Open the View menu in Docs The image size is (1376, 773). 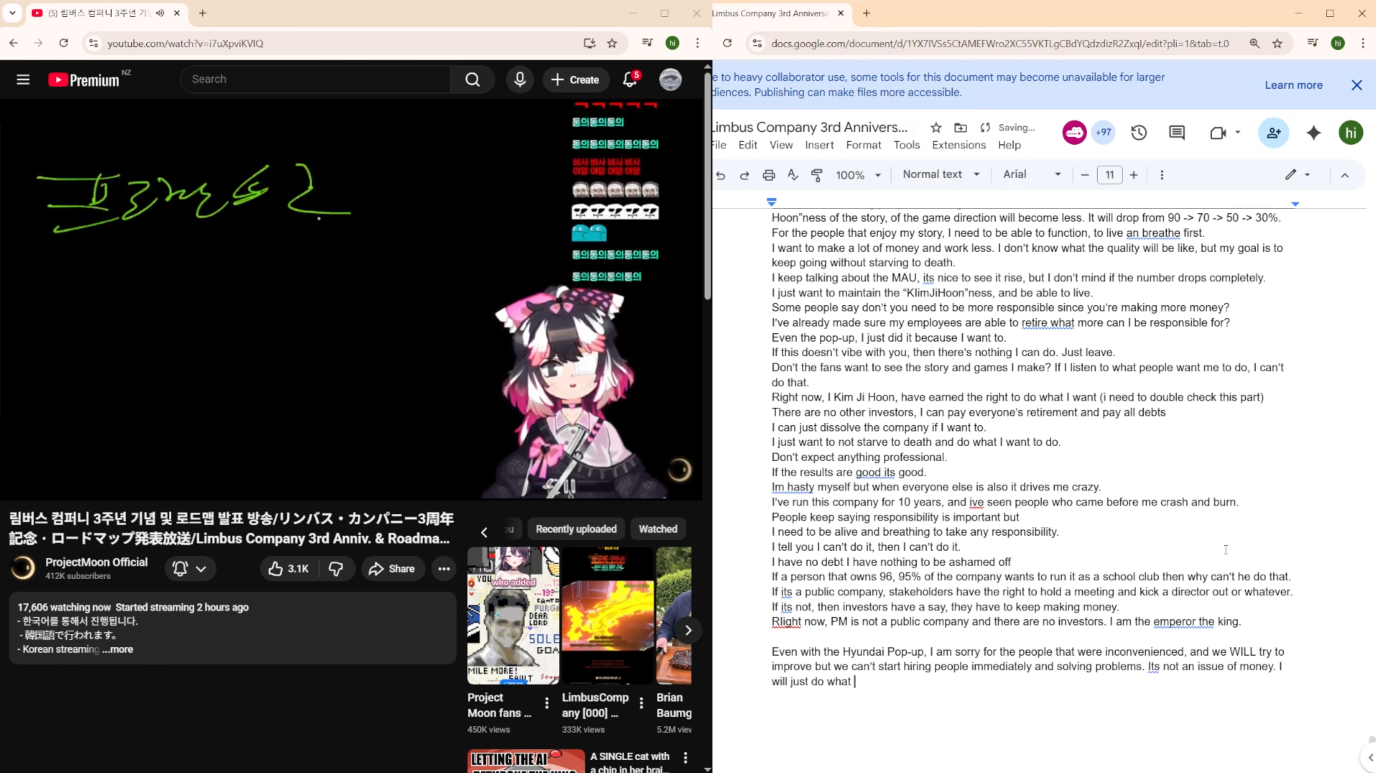point(781,146)
